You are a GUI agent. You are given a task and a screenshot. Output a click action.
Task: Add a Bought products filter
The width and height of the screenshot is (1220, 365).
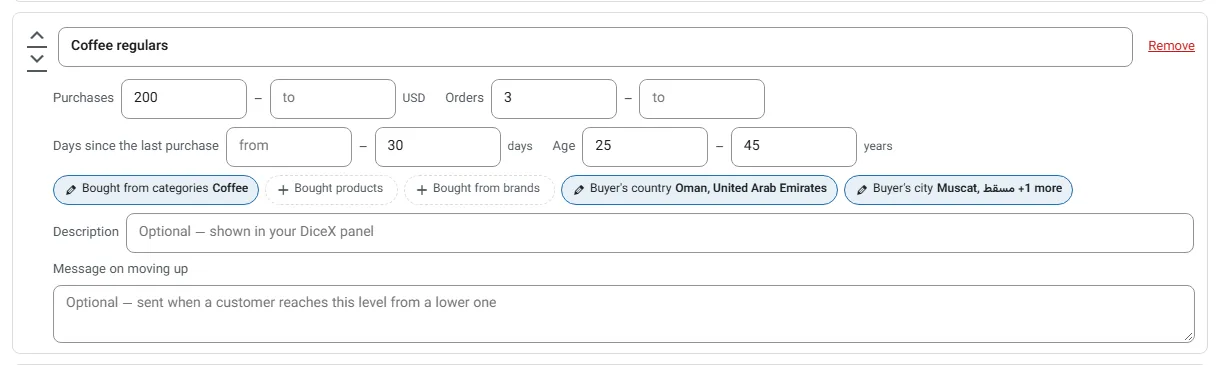pos(330,189)
